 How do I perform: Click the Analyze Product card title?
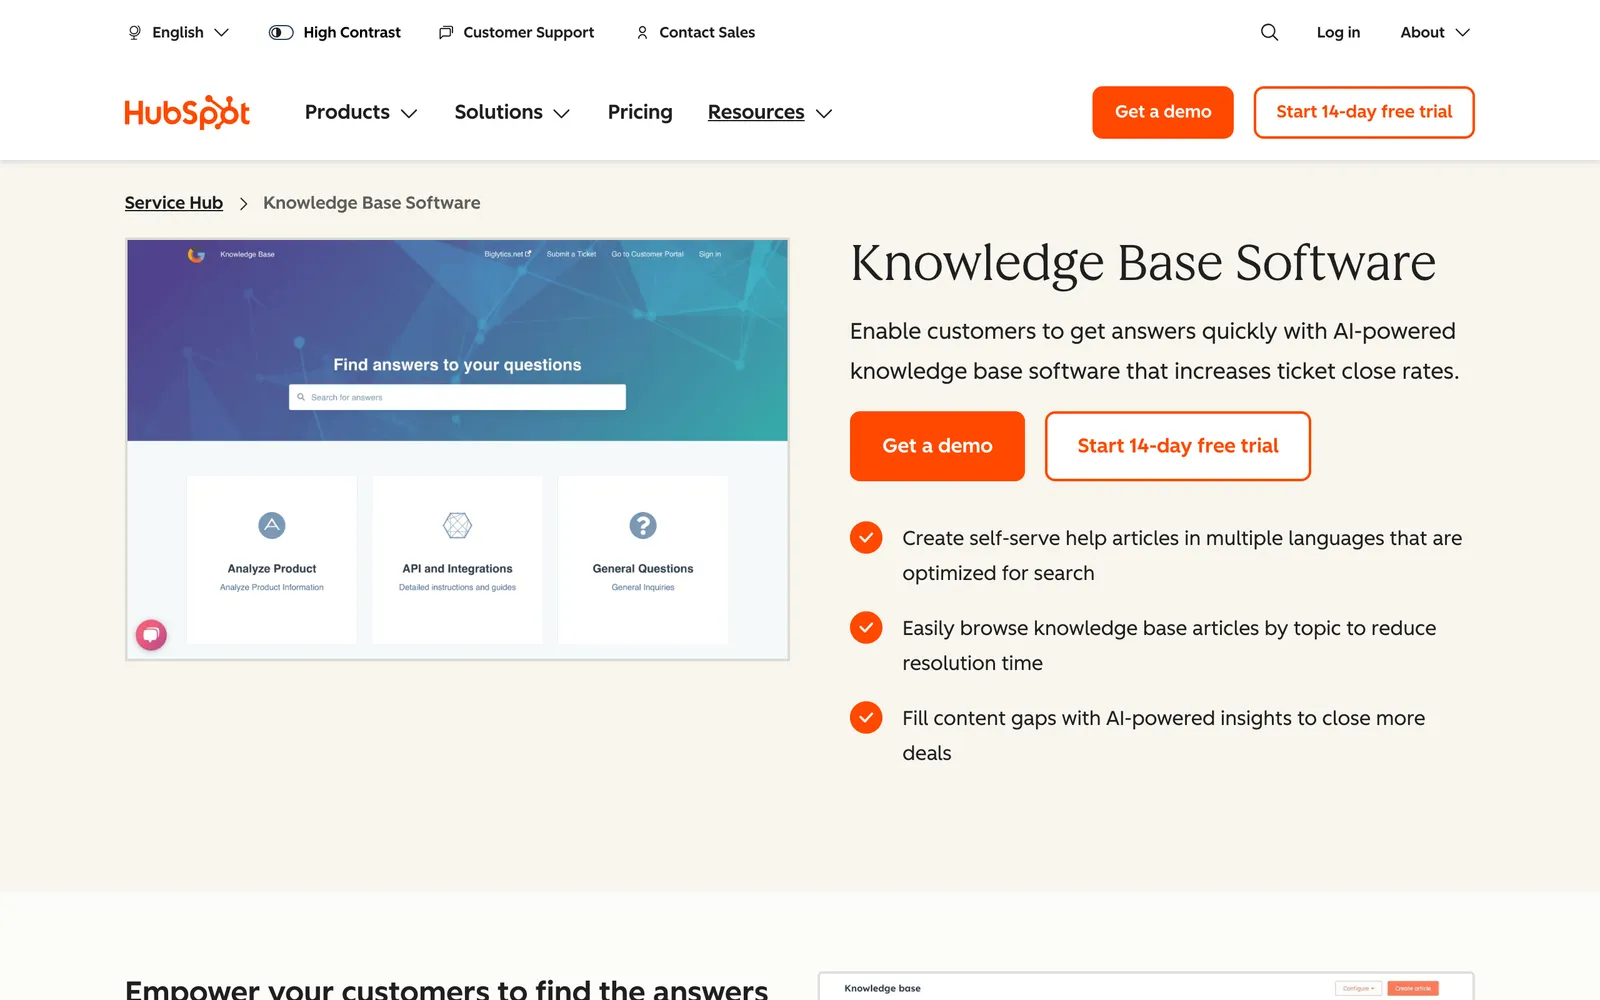coord(272,568)
